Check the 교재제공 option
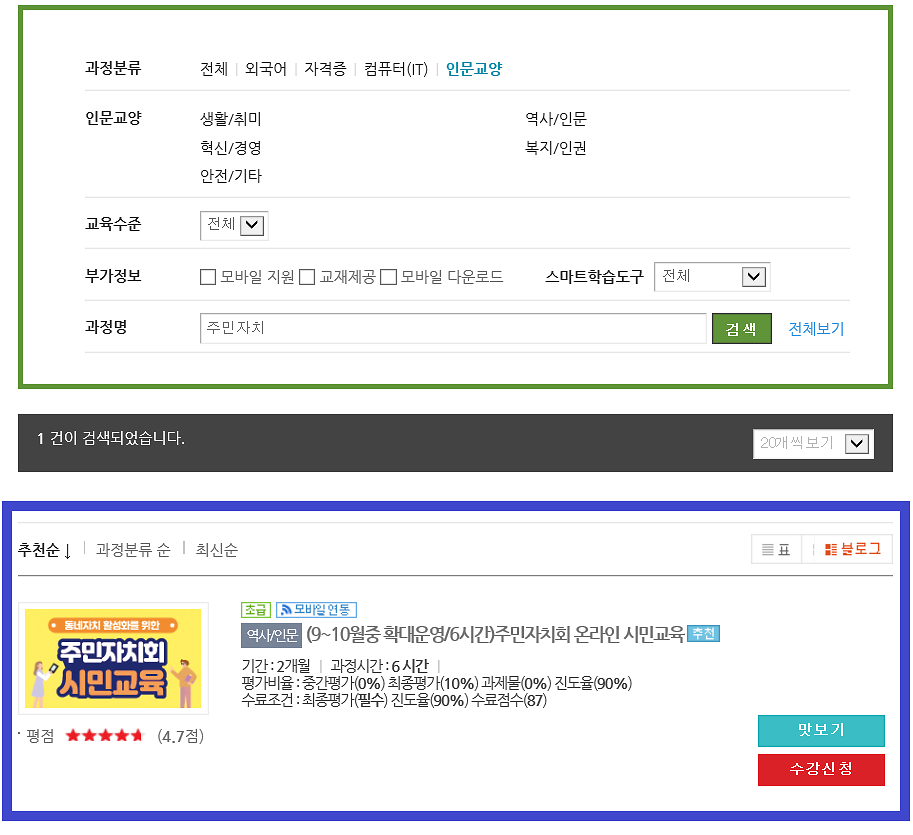 point(307,277)
